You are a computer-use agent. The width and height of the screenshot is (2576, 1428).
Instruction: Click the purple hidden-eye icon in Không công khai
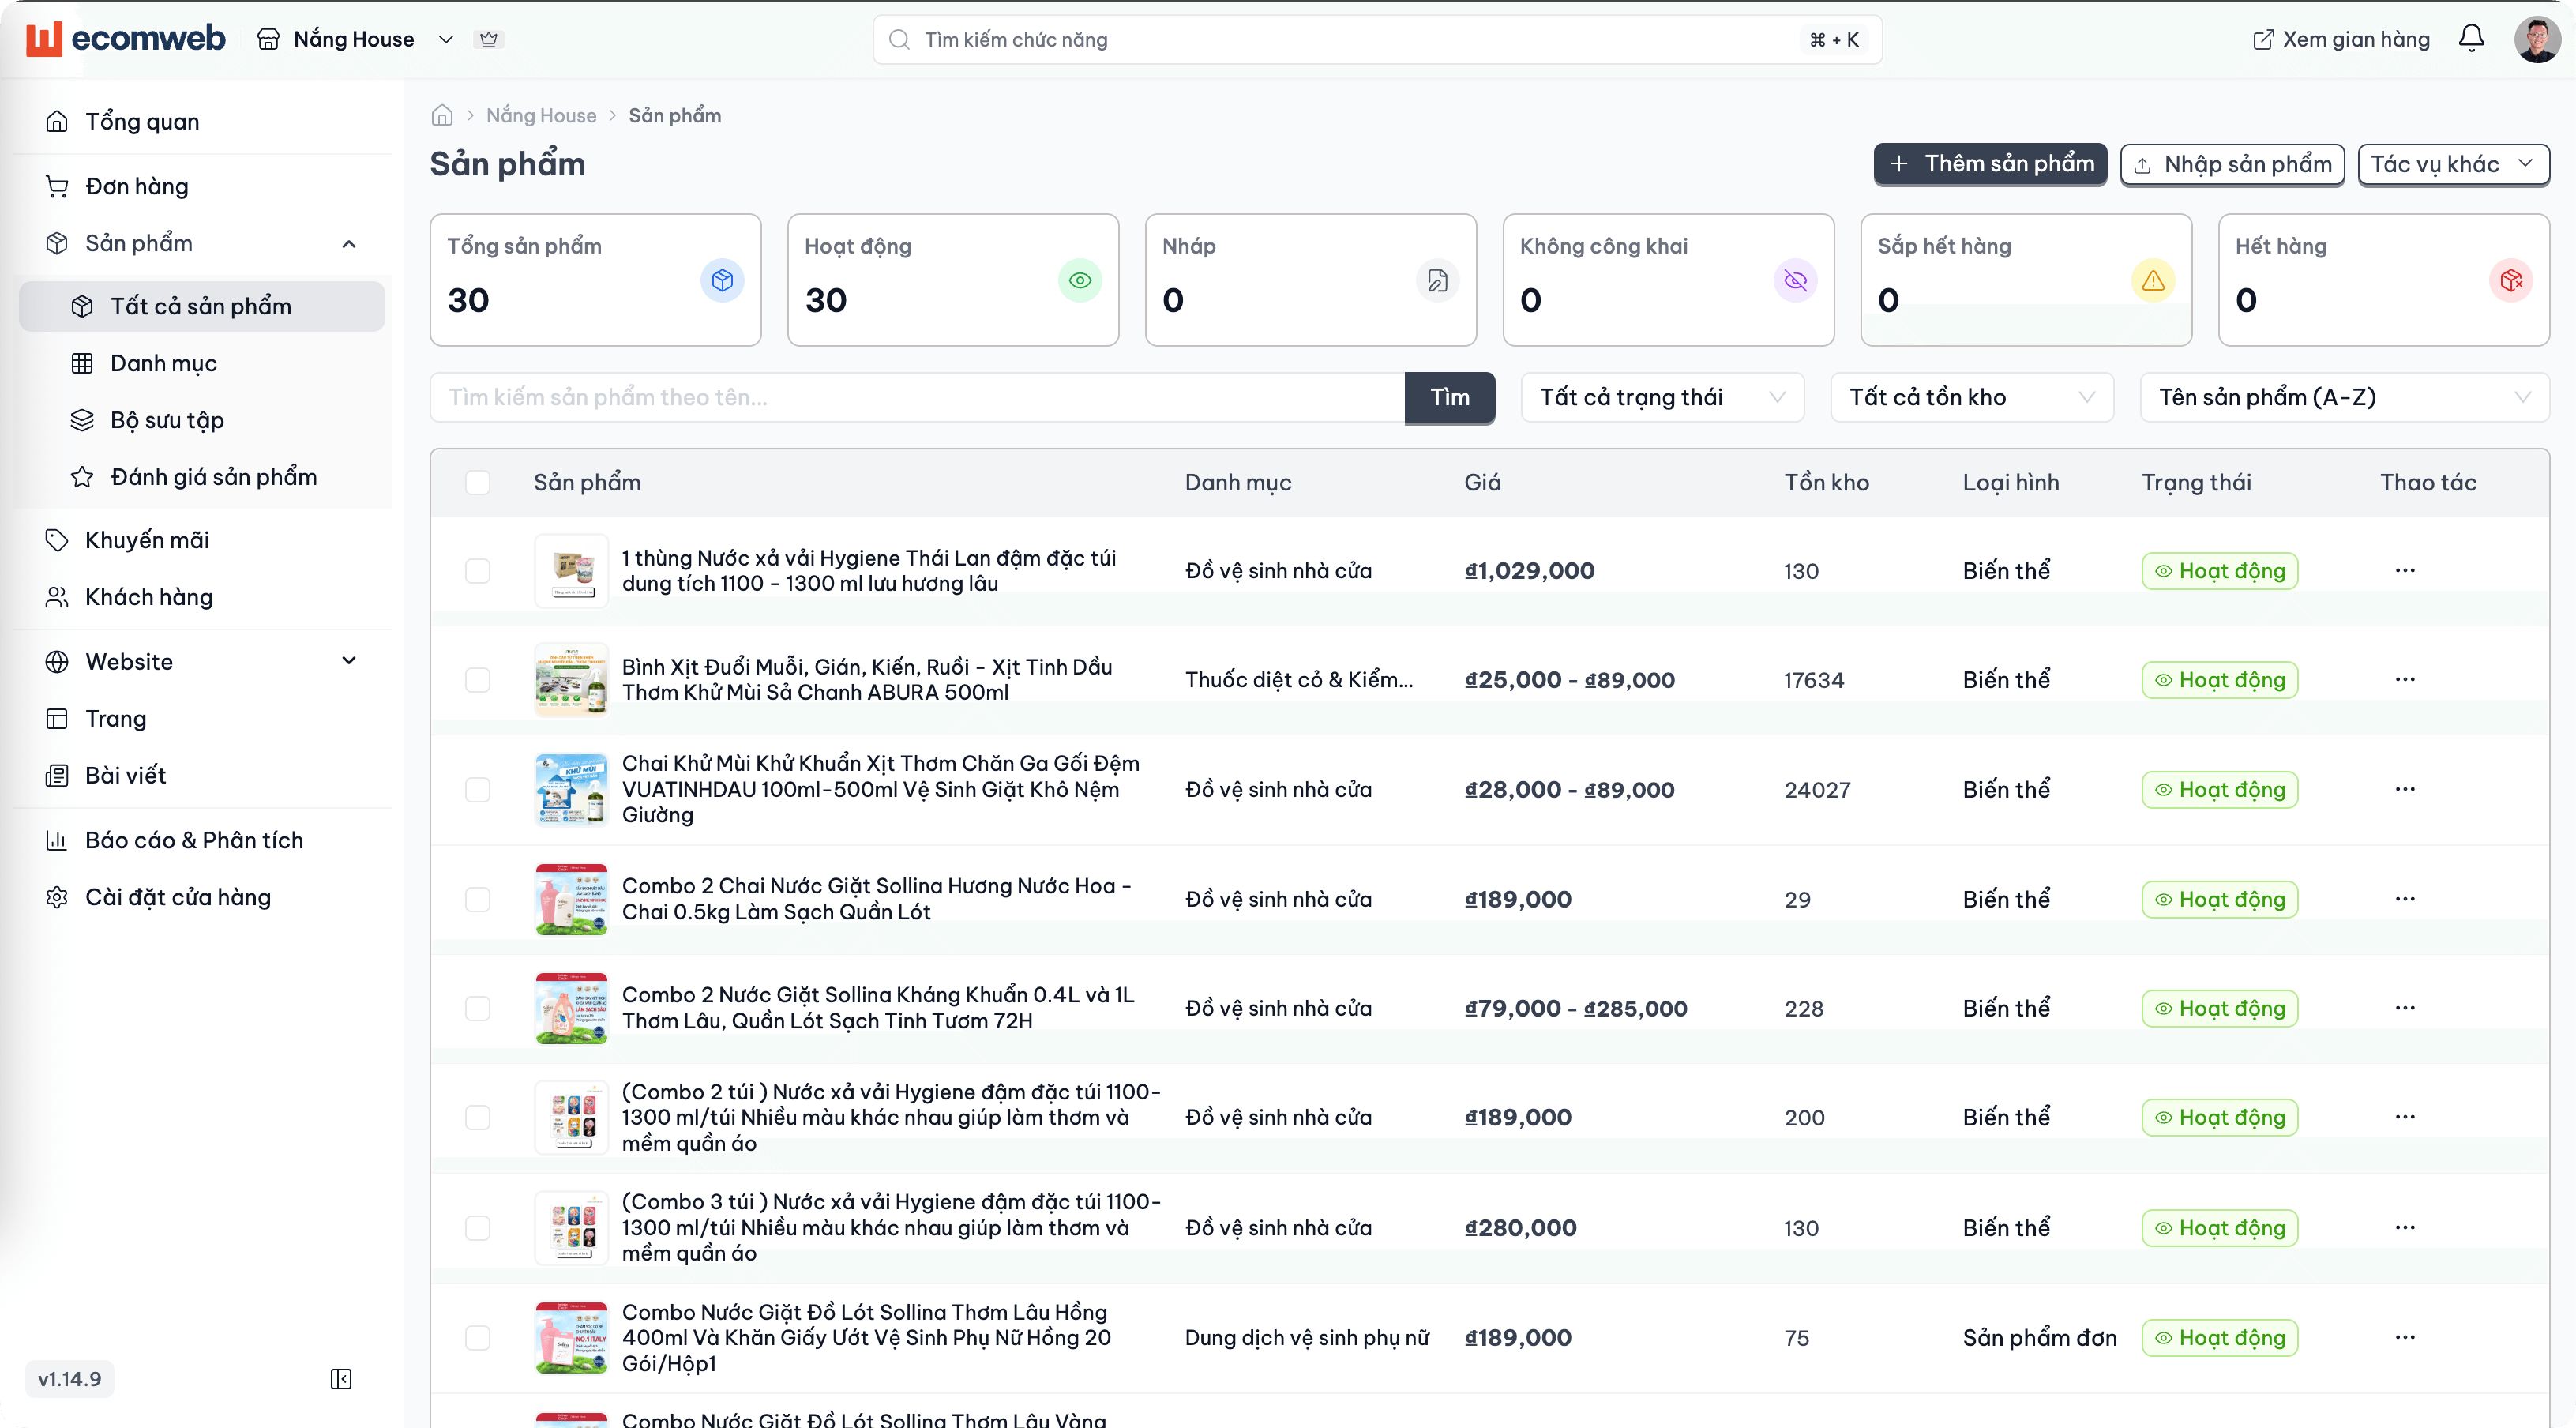(1795, 280)
